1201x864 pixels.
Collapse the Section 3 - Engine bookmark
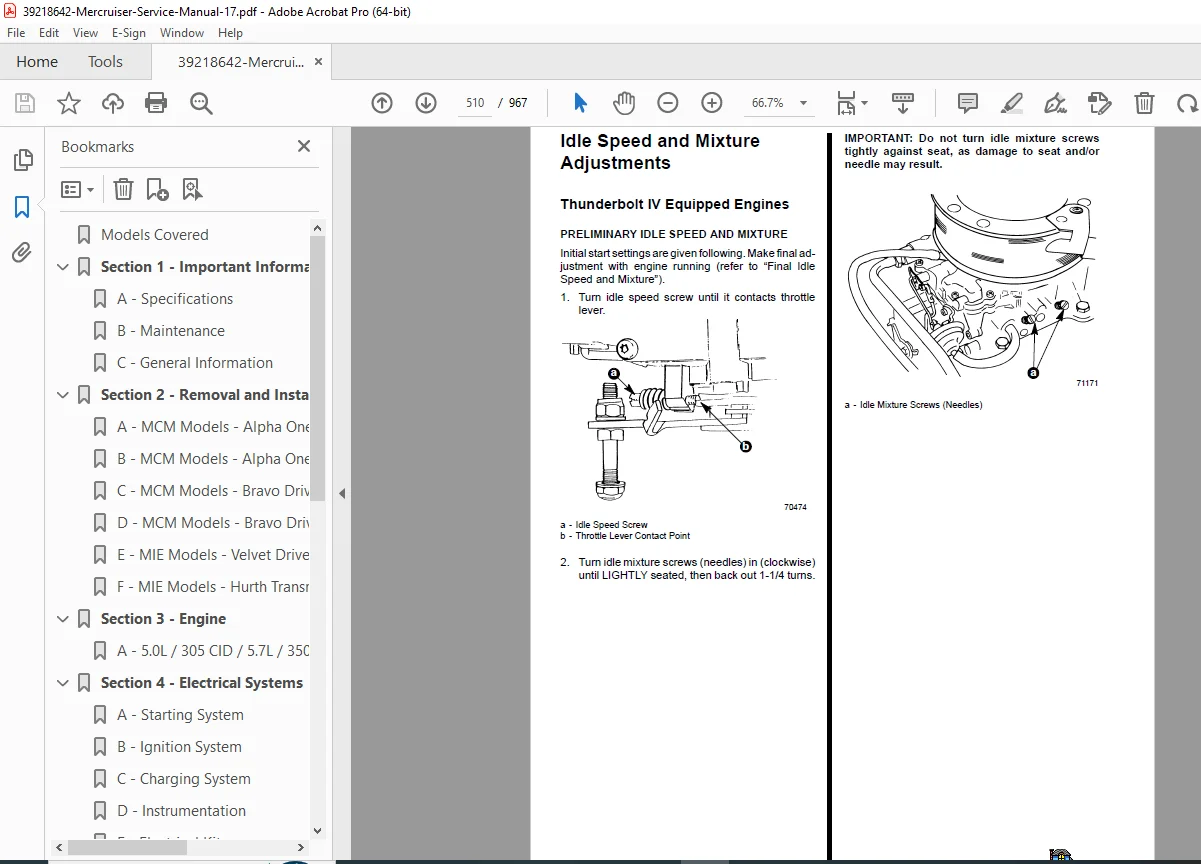(x=63, y=619)
